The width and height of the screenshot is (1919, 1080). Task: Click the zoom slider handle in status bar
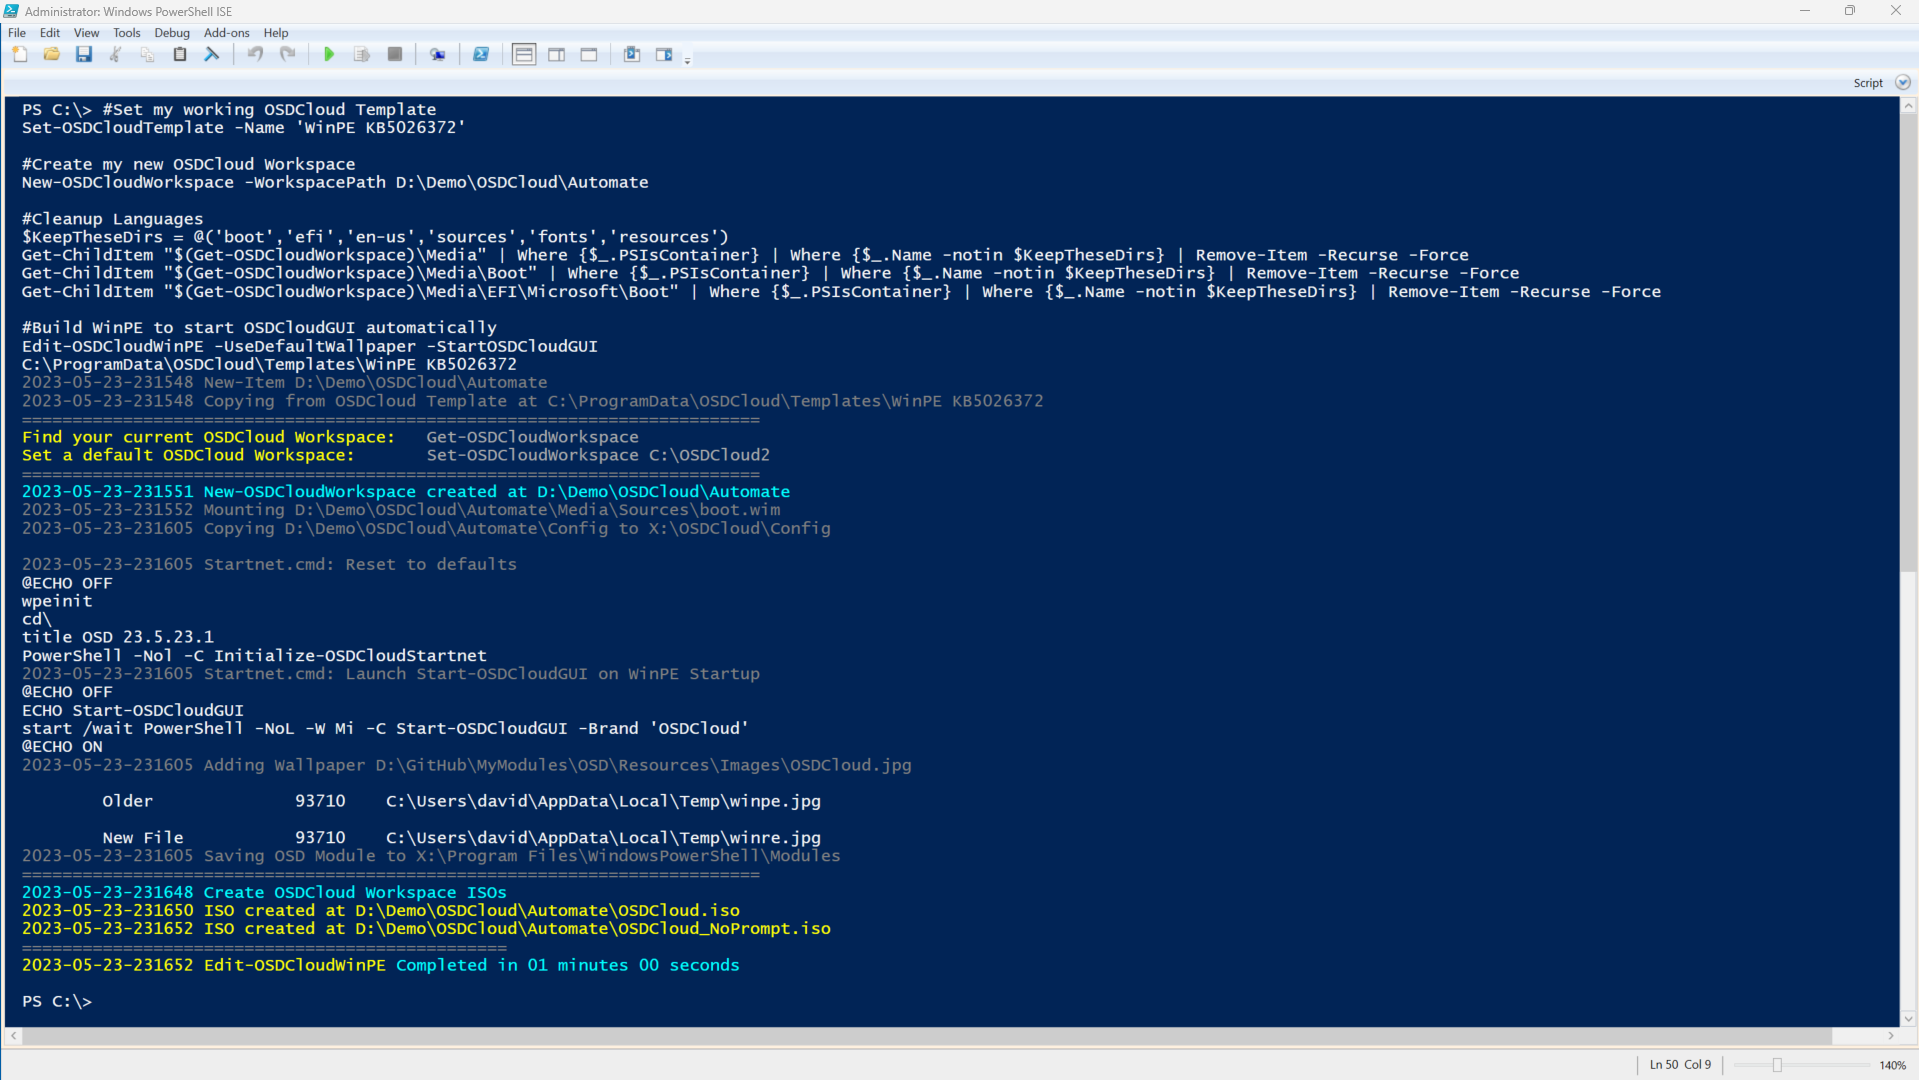pyautogui.click(x=1777, y=1065)
